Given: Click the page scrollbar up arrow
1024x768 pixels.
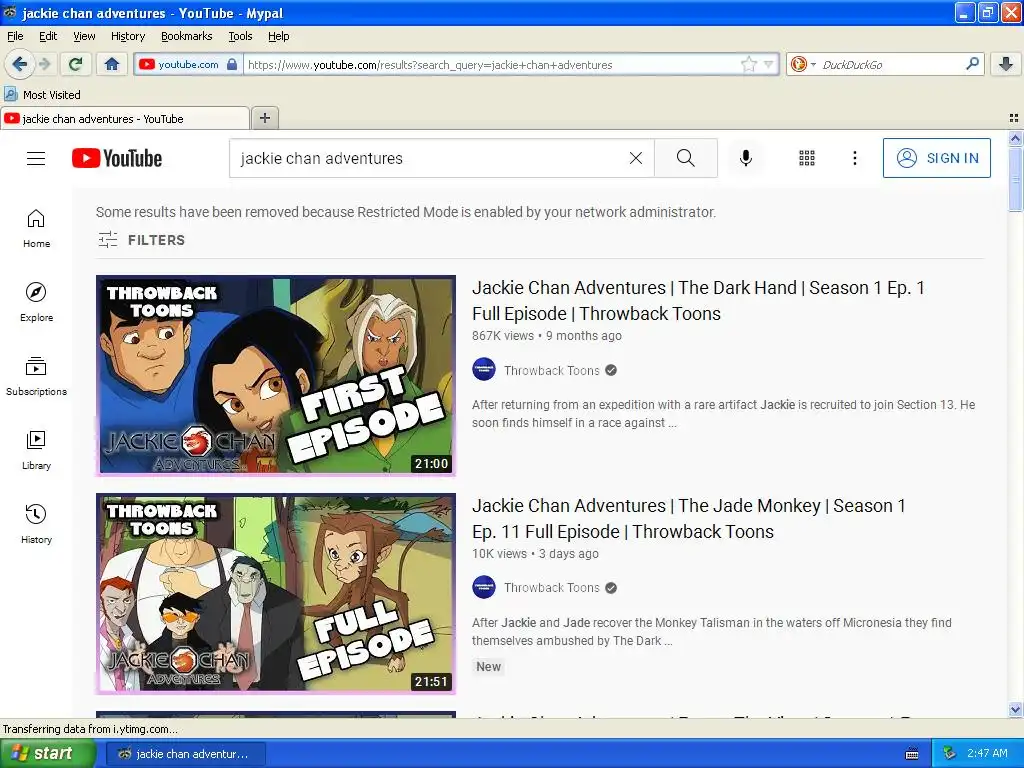Looking at the screenshot, I should [x=1015, y=138].
